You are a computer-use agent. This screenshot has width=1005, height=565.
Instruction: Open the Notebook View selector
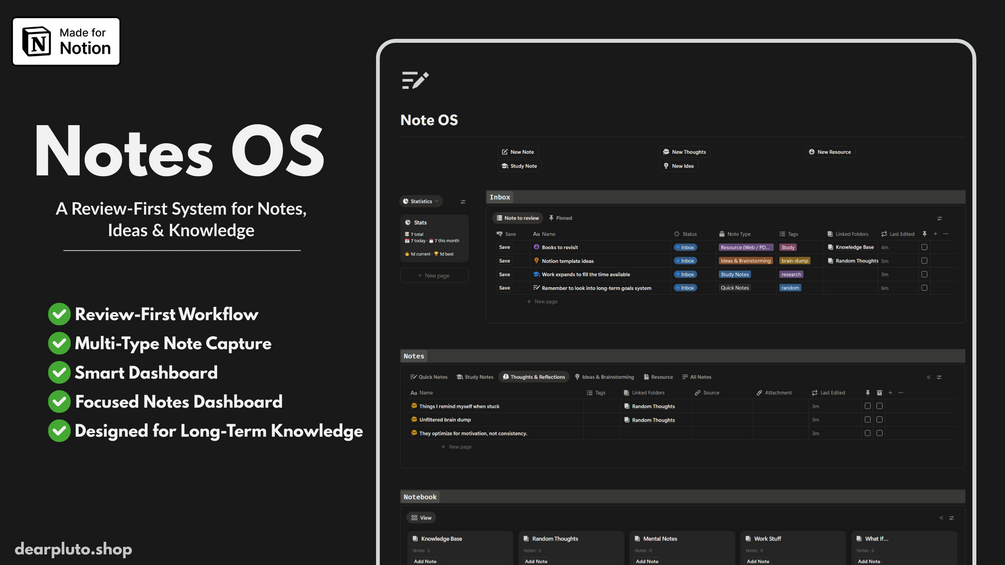pyautogui.click(x=421, y=518)
